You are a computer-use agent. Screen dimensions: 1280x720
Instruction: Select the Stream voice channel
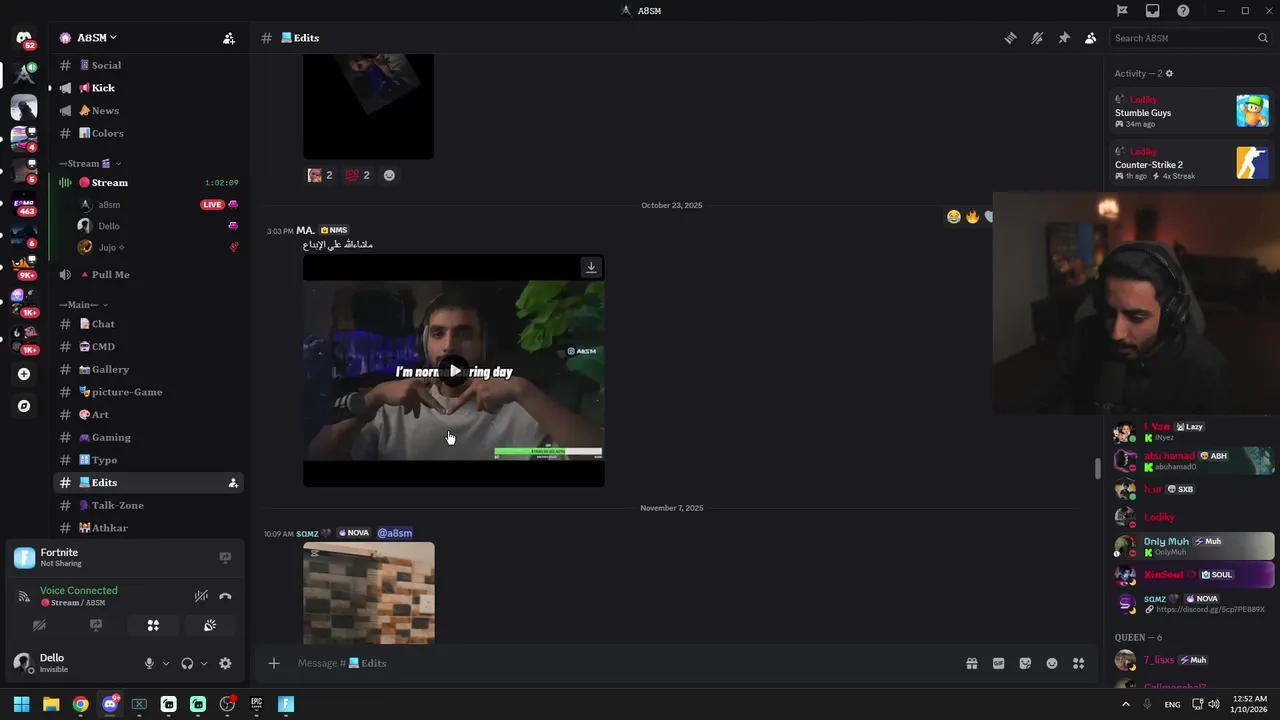pos(148,183)
